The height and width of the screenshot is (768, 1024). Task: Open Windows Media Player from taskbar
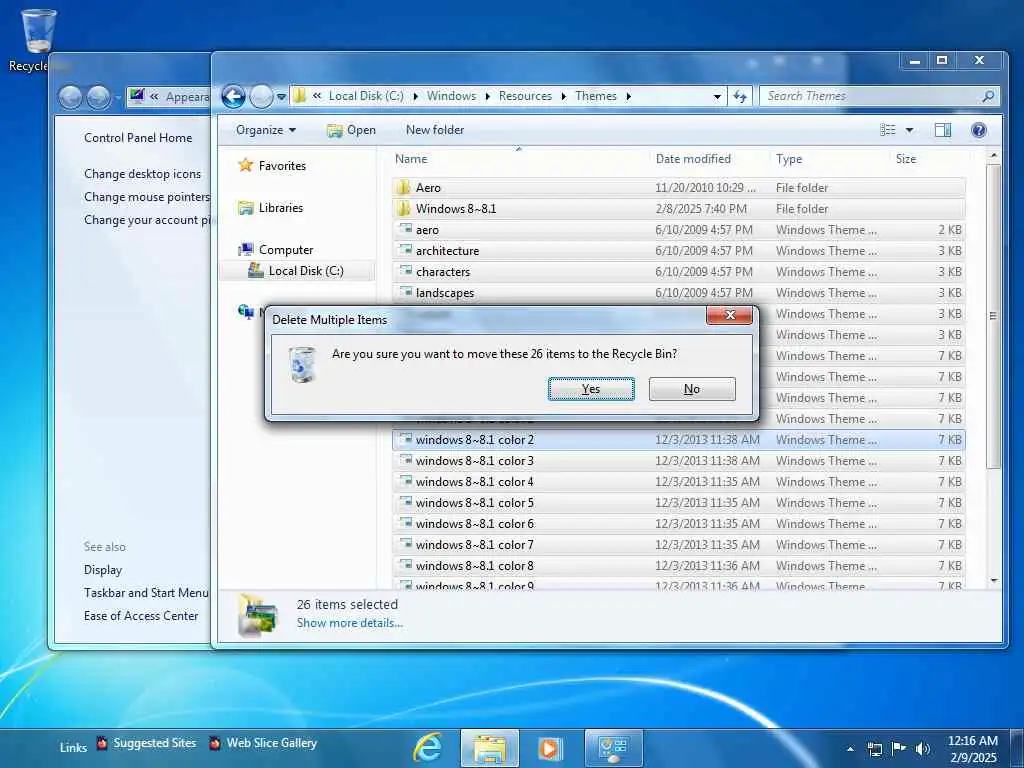point(550,748)
